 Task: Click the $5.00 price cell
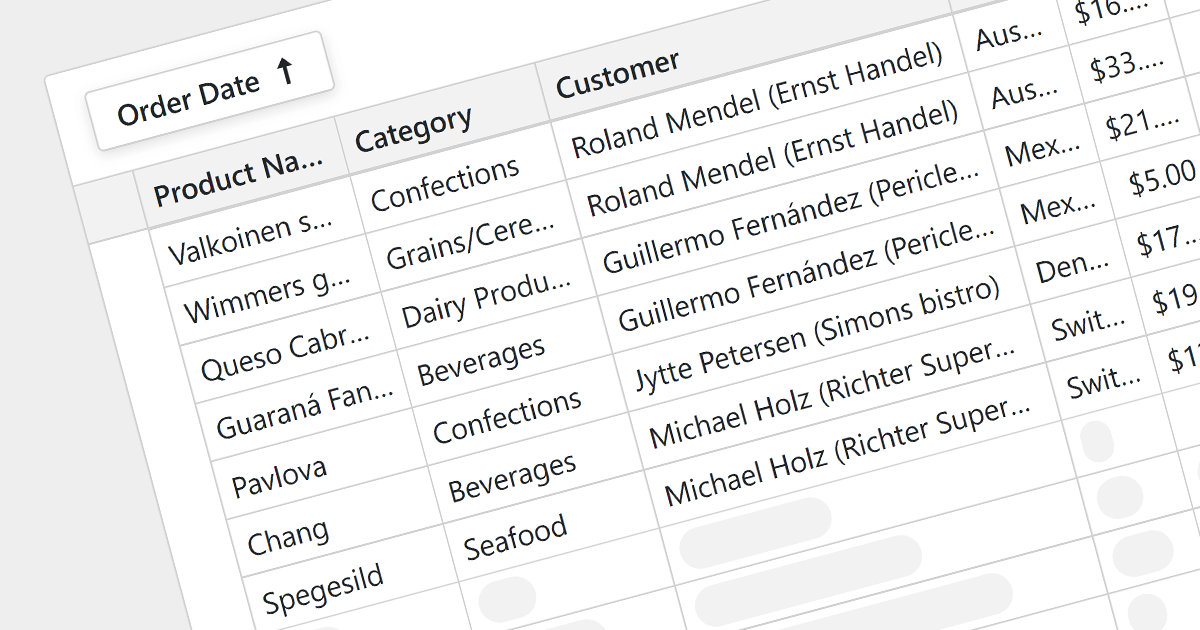pyautogui.click(x=1161, y=181)
